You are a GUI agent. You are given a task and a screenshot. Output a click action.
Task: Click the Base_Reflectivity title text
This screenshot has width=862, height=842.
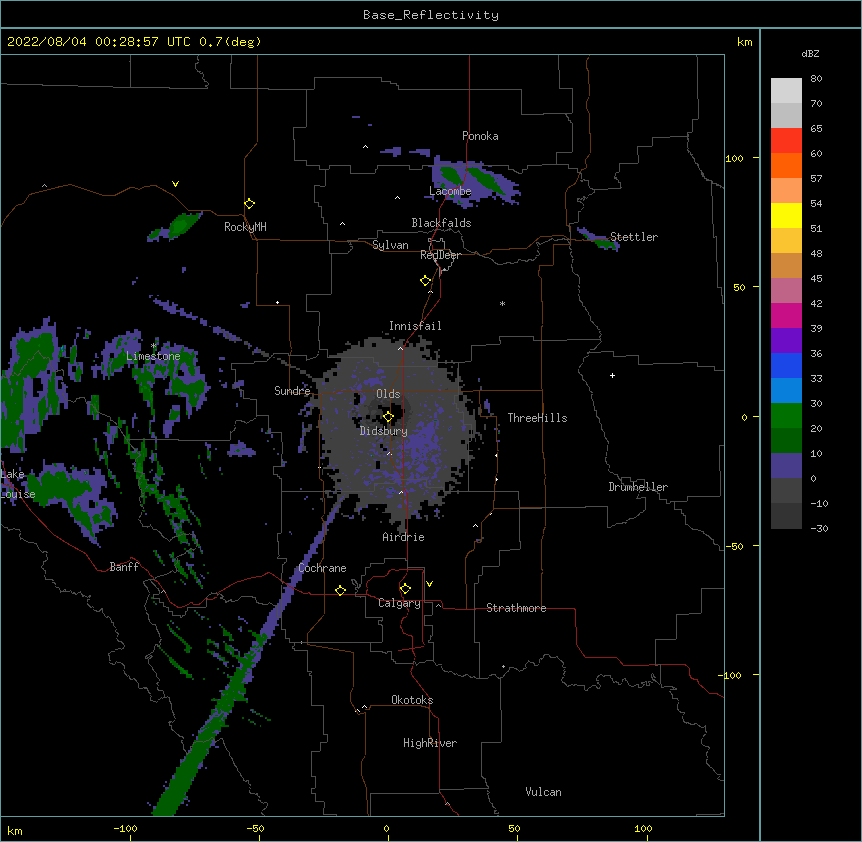(431, 15)
